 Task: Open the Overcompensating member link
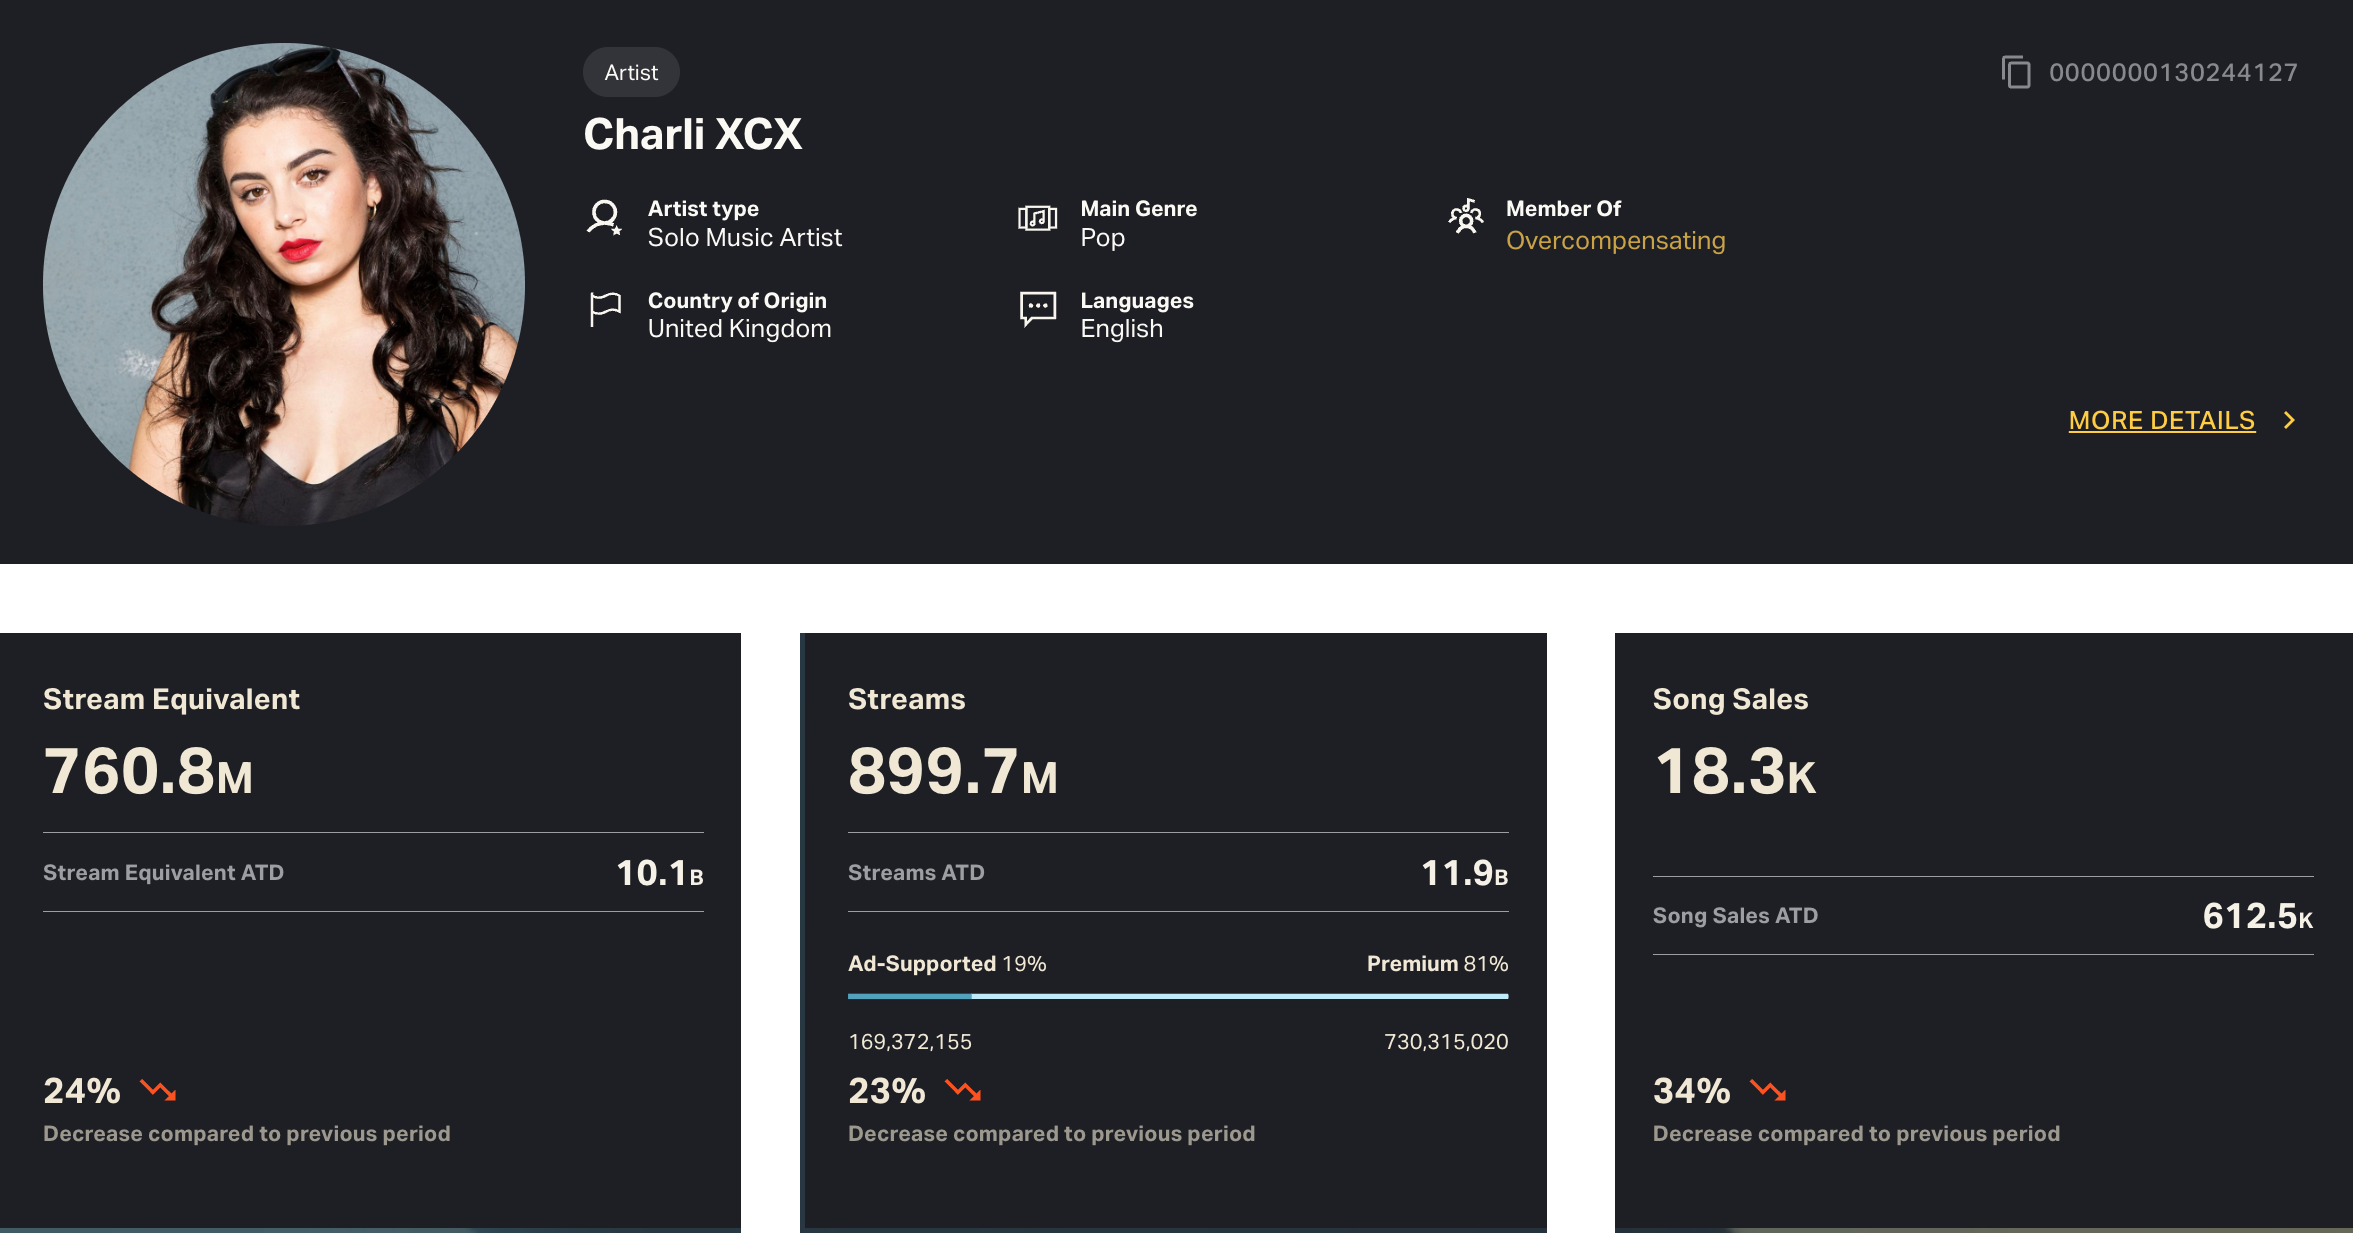(1615, 241)
